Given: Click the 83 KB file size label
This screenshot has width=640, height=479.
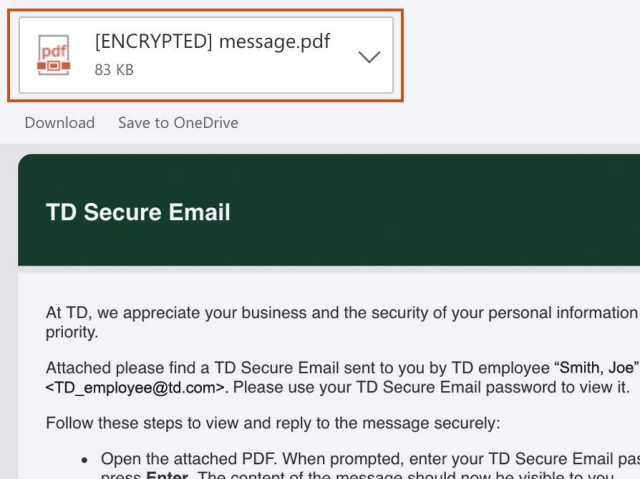Looking at the screenshot, I should coord(114,70).
